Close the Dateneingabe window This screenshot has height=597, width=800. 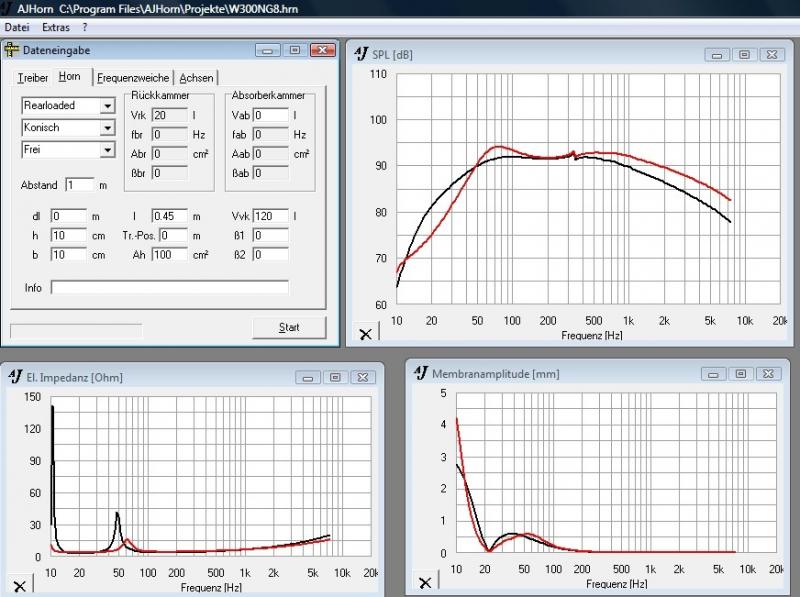[322, 50]
